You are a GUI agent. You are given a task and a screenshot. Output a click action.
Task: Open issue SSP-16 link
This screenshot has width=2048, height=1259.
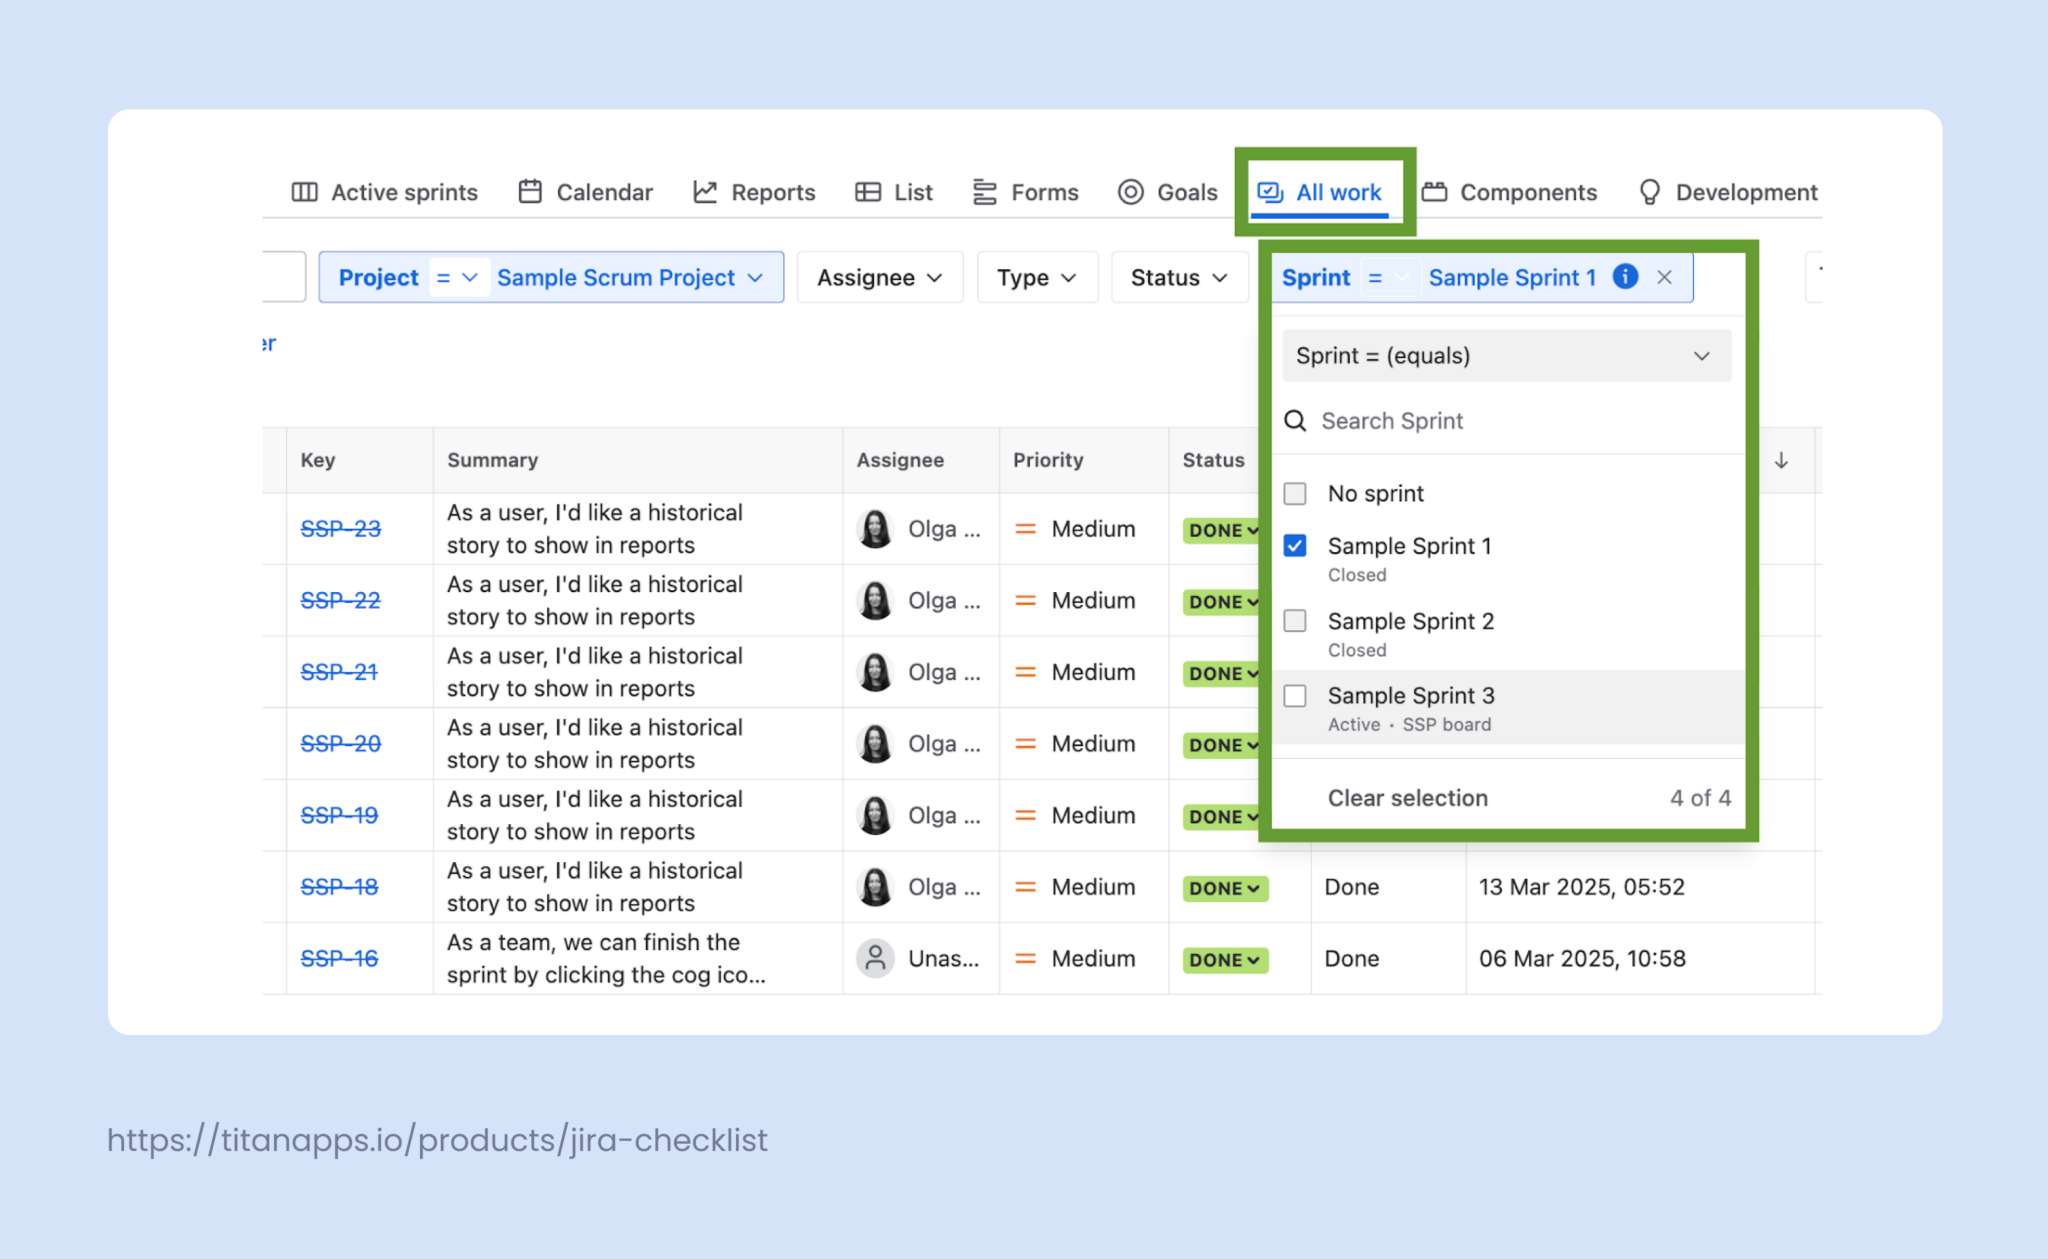[x=339, y=958]
